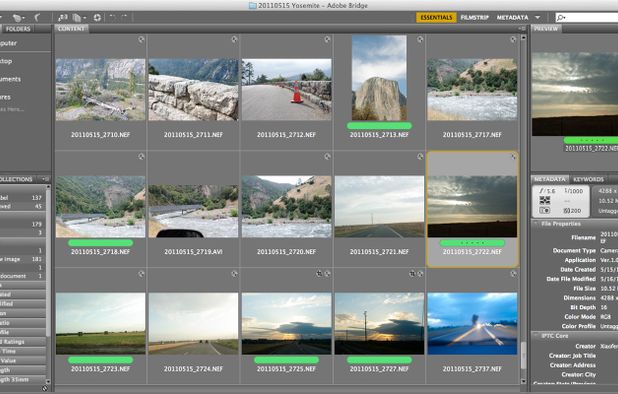Select the Keywords panel tab
Viewport: 618px width, 394px height.
point(588,179)
